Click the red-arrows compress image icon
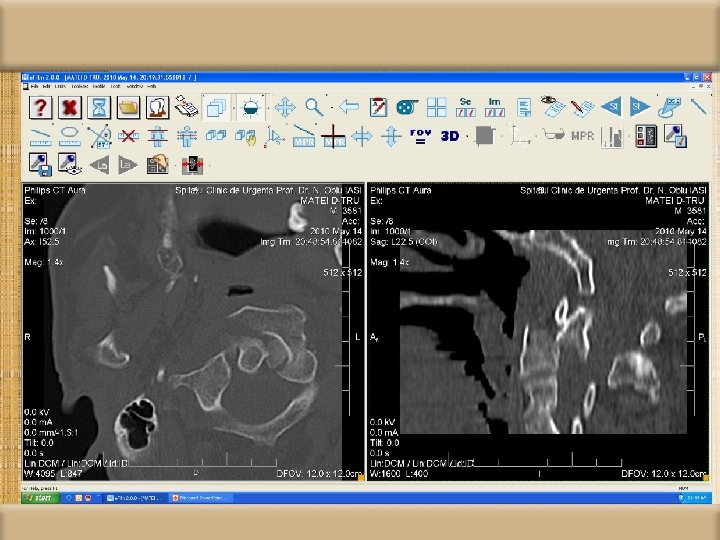 point(192,165)
